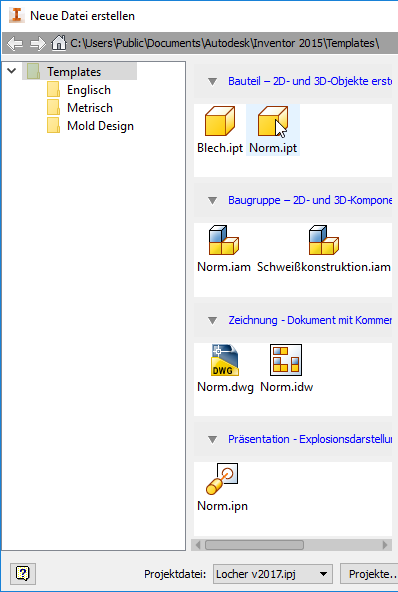The image size is (398, 592).
Task: Click the templates path address text
Action: pyautogui.click(x=225, y=43)
